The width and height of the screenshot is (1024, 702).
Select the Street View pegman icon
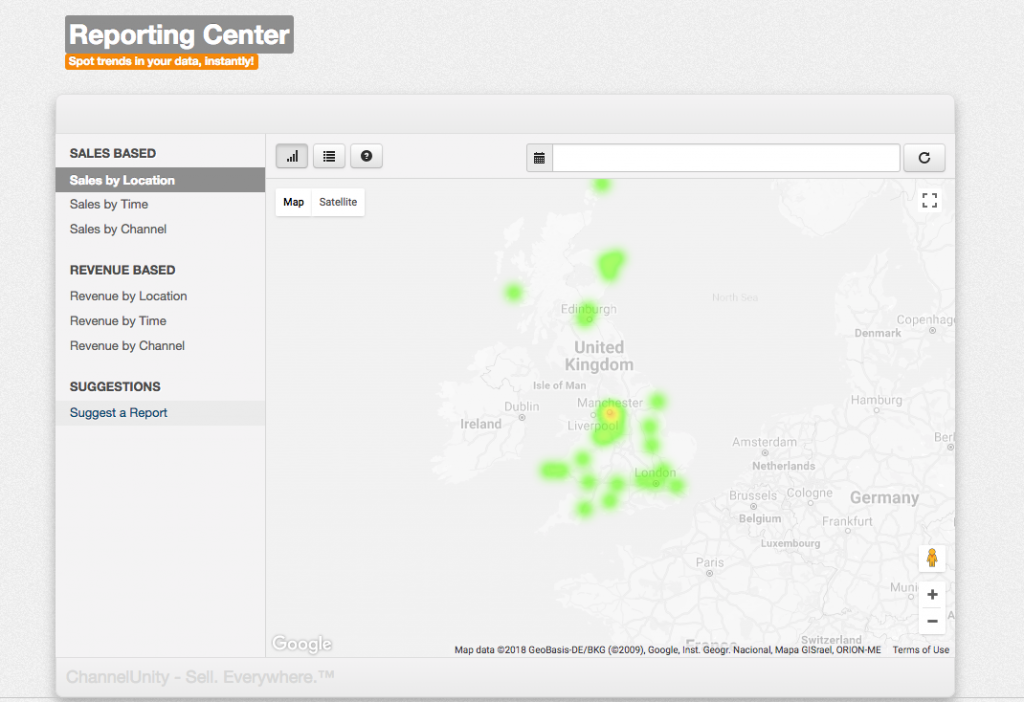tap(931, 558)
